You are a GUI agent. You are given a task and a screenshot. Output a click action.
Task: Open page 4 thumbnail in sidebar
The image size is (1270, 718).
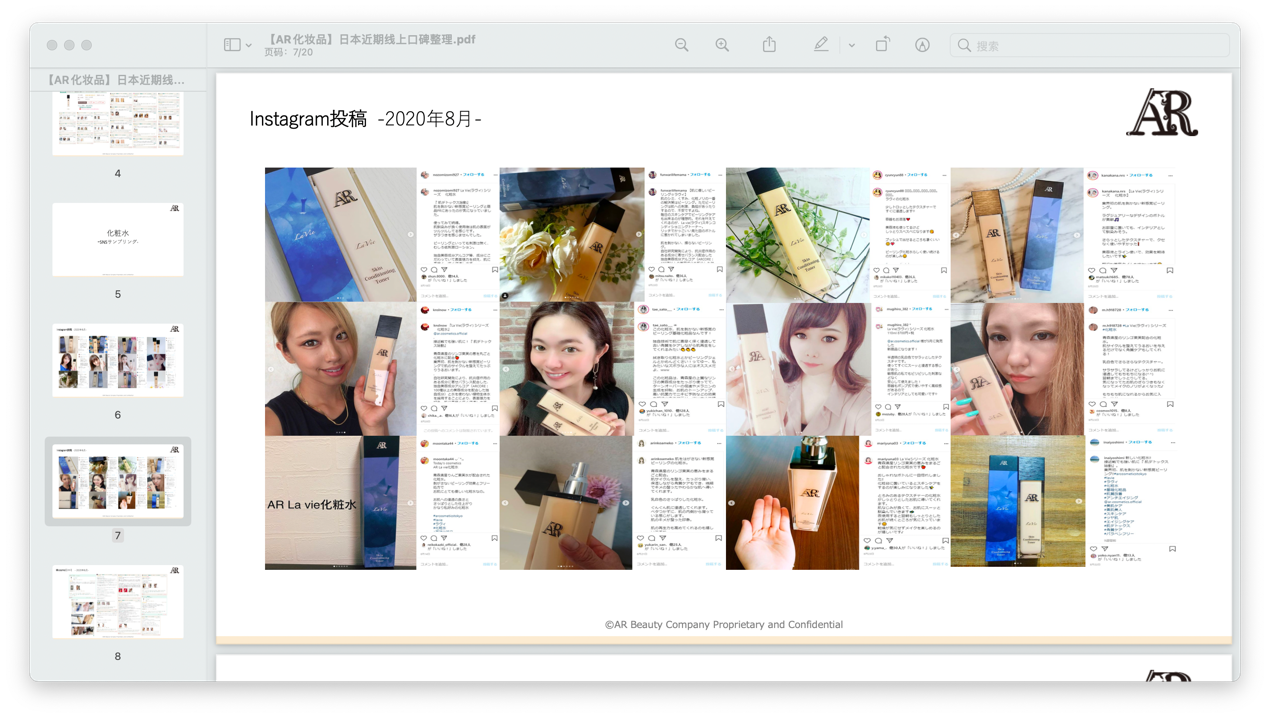118,124
